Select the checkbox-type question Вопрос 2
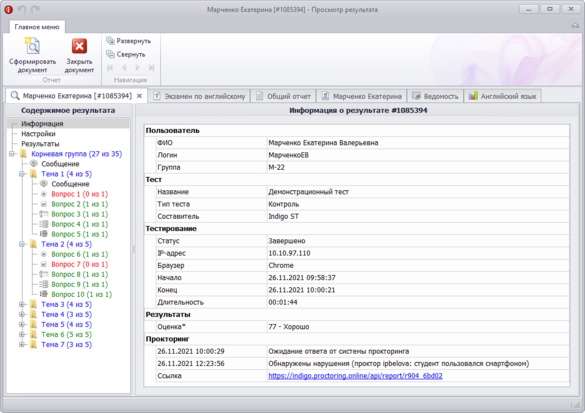The height and width of the screenshot is (413, 585). pyautogui.click(x=79, y=204)
